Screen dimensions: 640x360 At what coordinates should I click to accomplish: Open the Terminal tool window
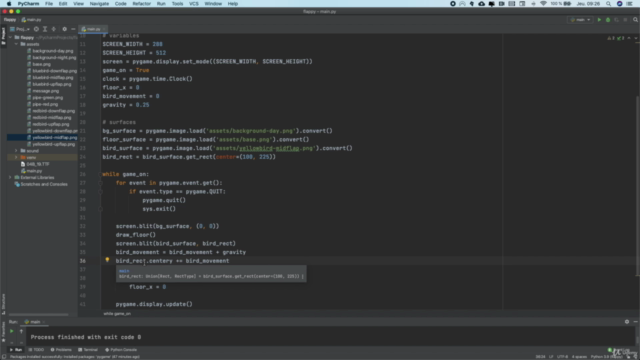[x=88, y=350]
